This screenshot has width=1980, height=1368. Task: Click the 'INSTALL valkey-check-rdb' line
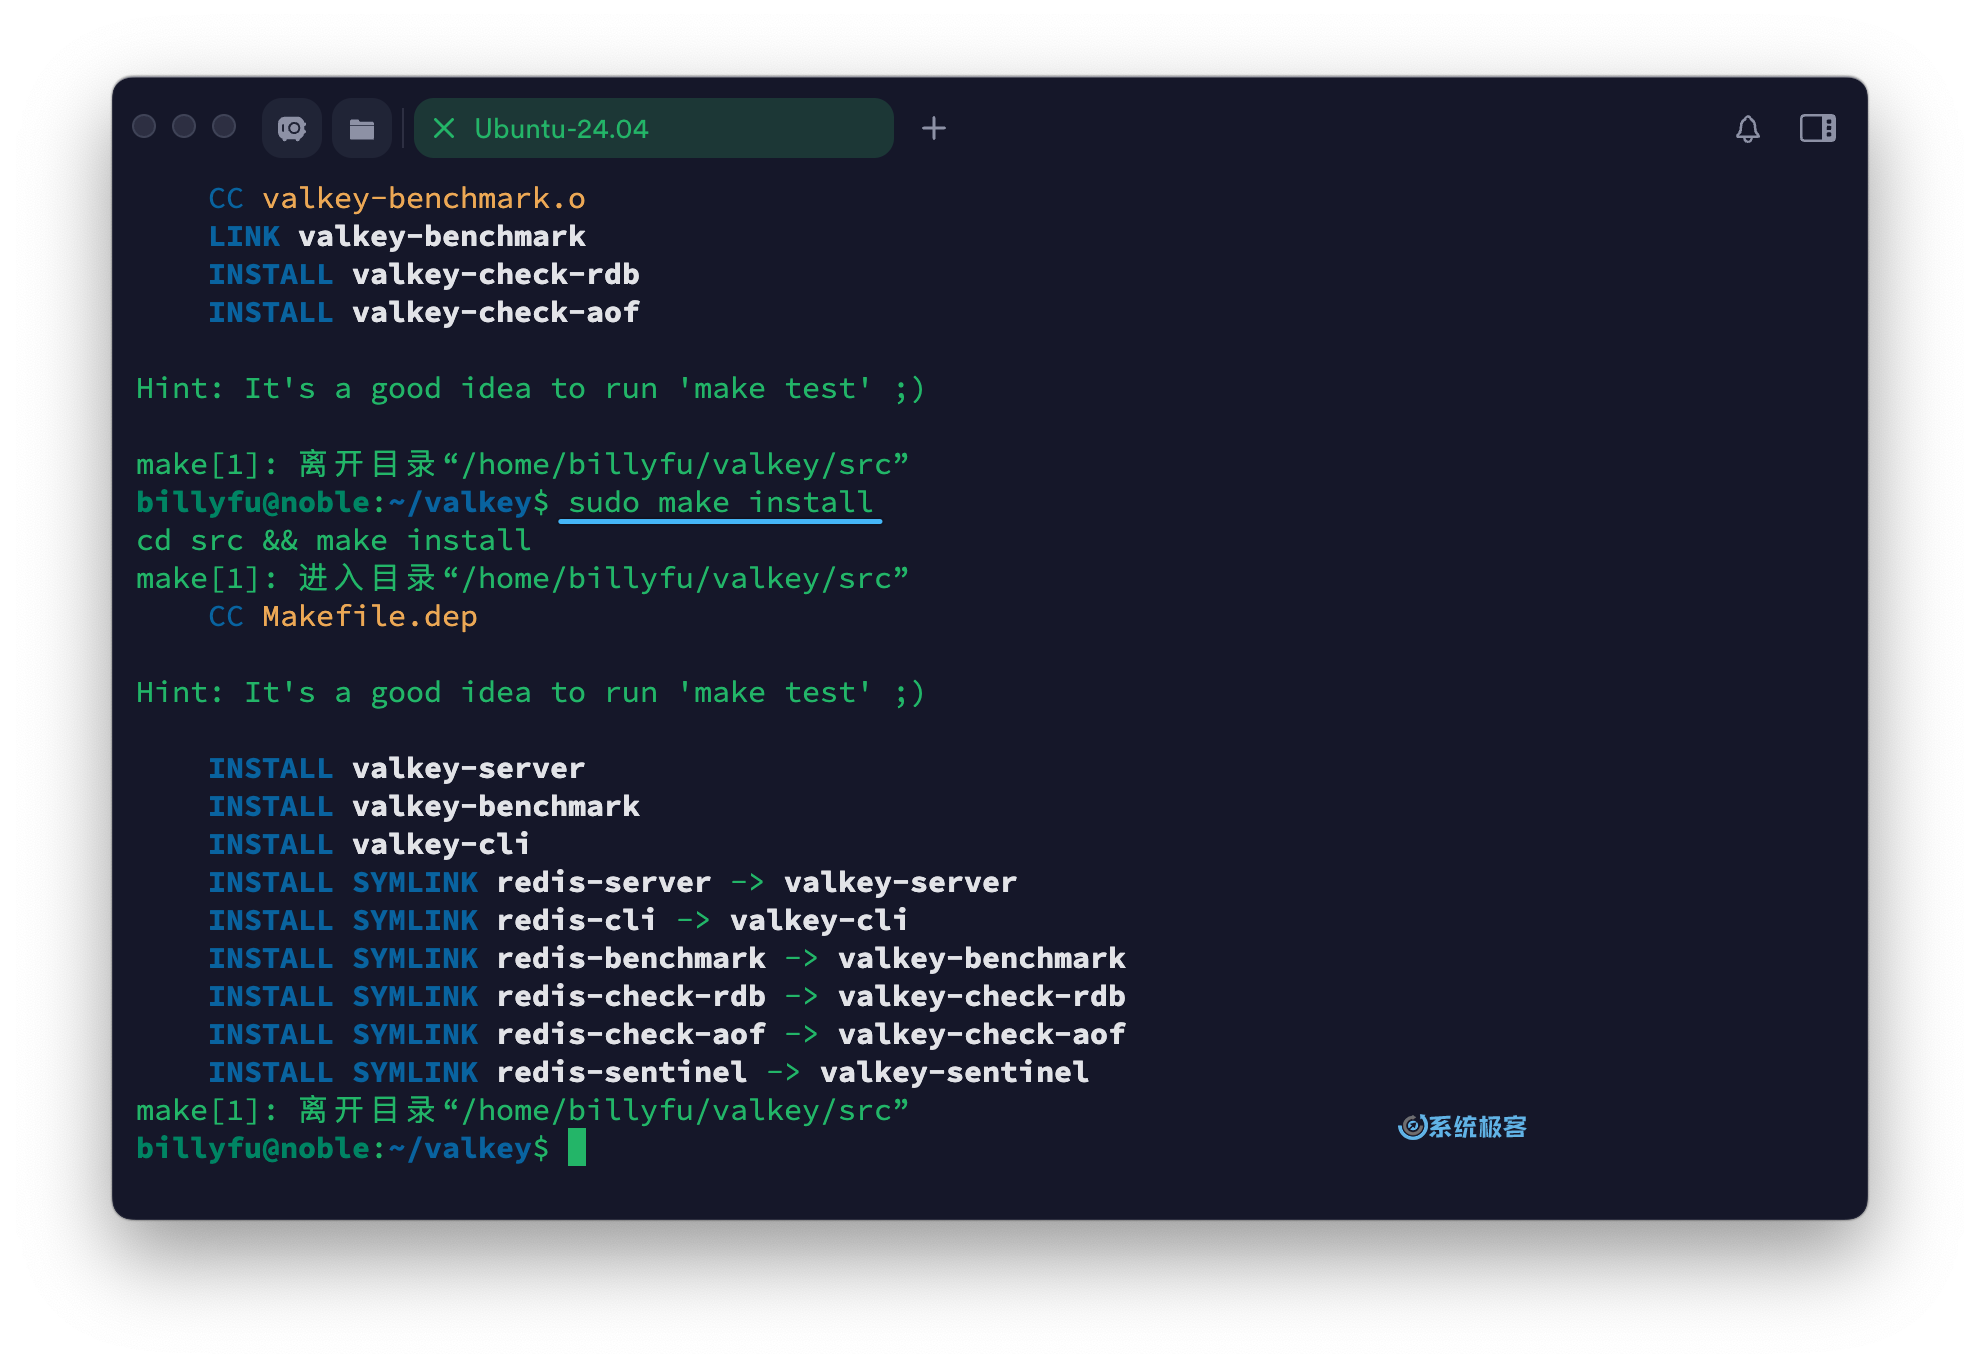point(424,274)
